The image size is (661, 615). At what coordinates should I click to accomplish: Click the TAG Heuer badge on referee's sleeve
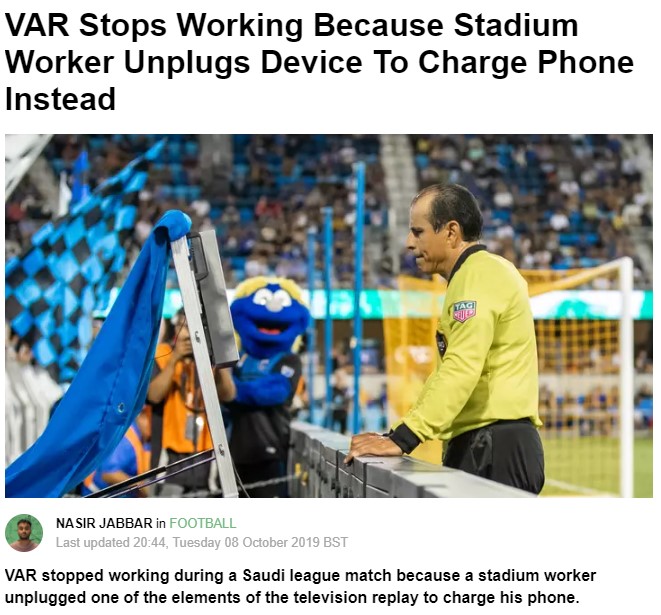click(x=464, y=311)
